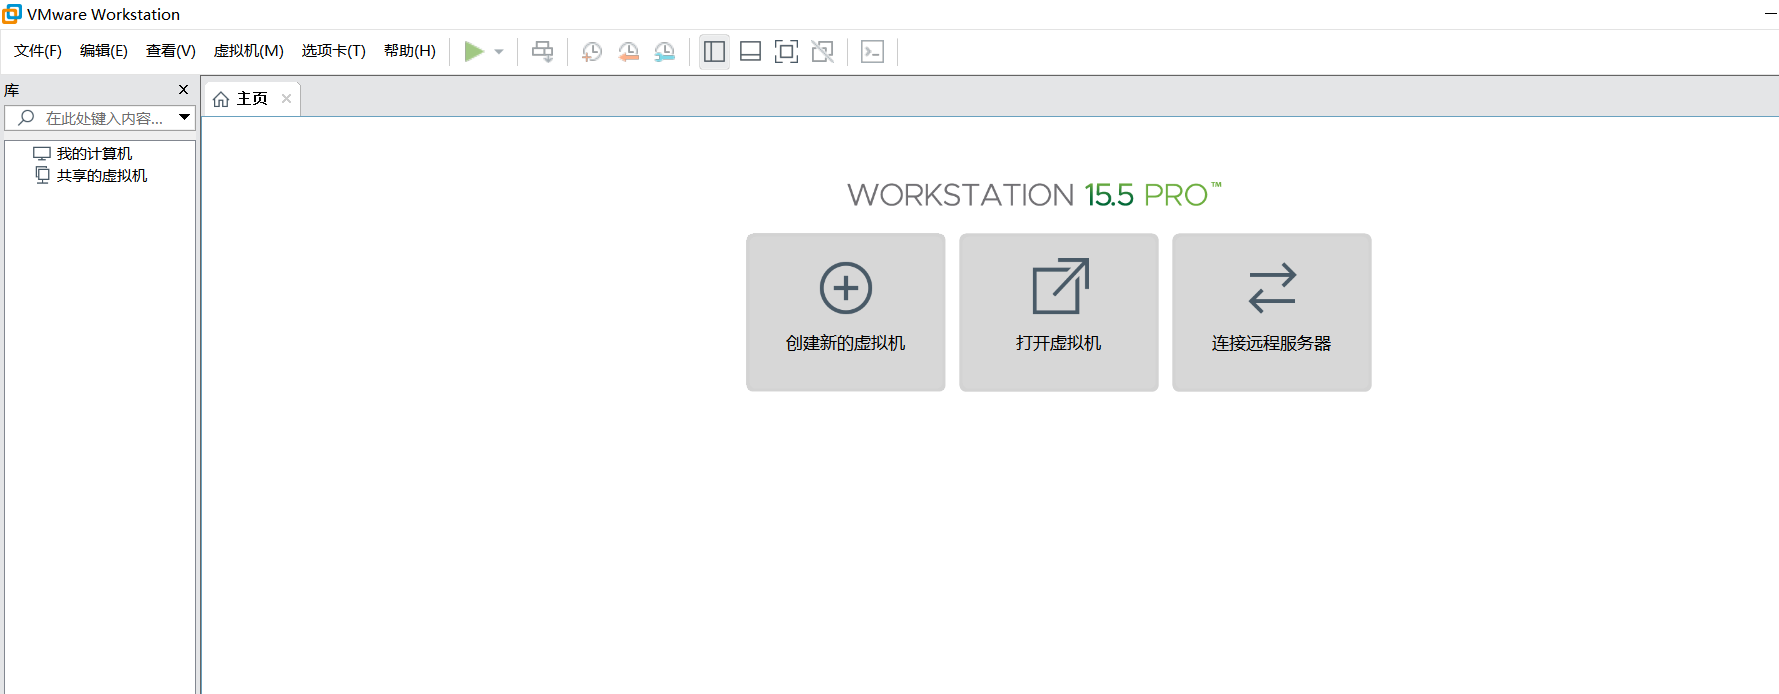
Task: Click the library search input field
Action: (x=100, y=118)
